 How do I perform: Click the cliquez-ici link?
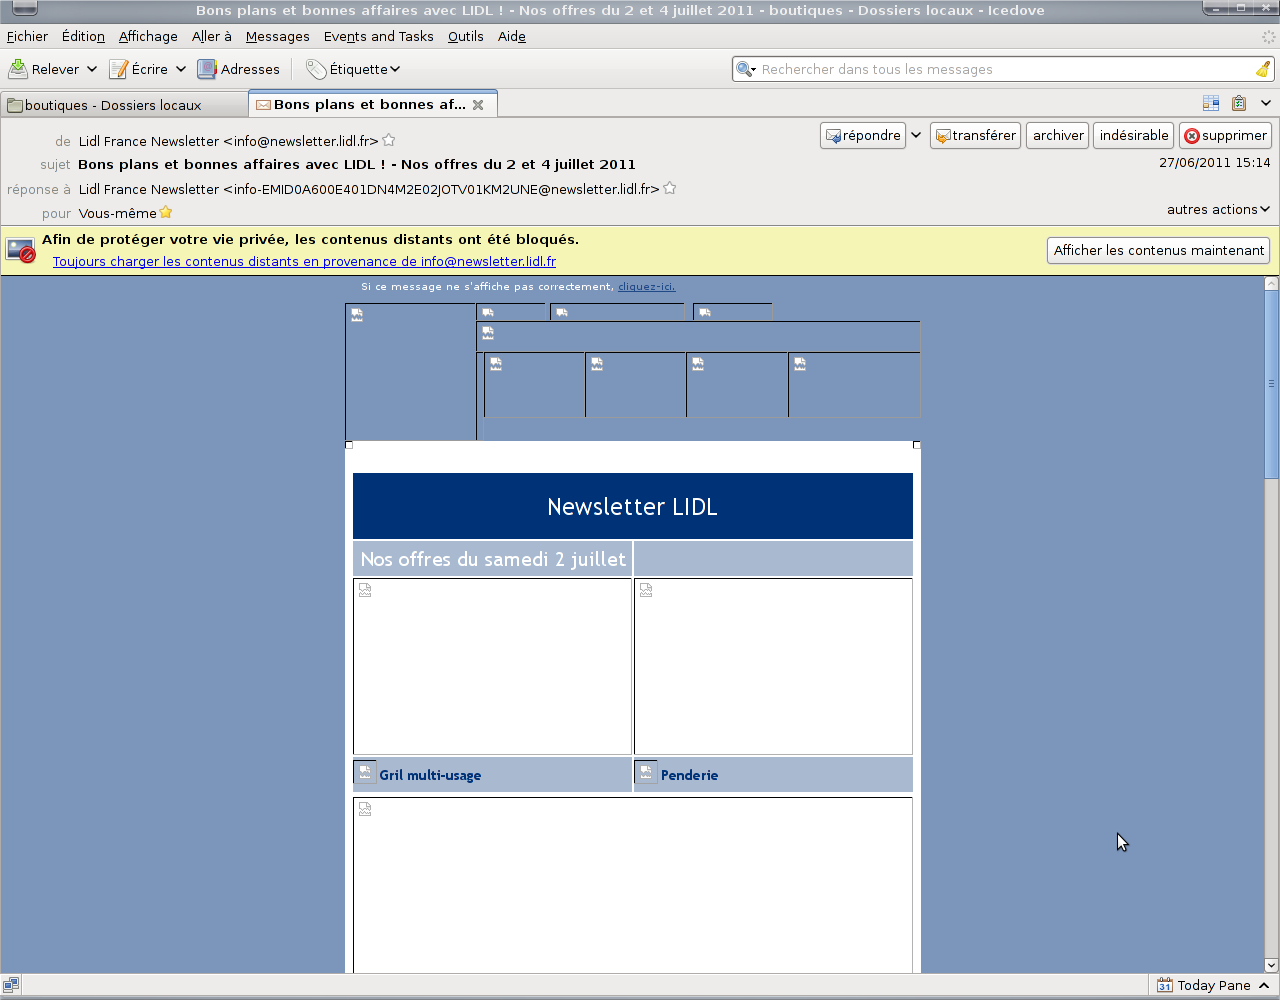(646, 287)
